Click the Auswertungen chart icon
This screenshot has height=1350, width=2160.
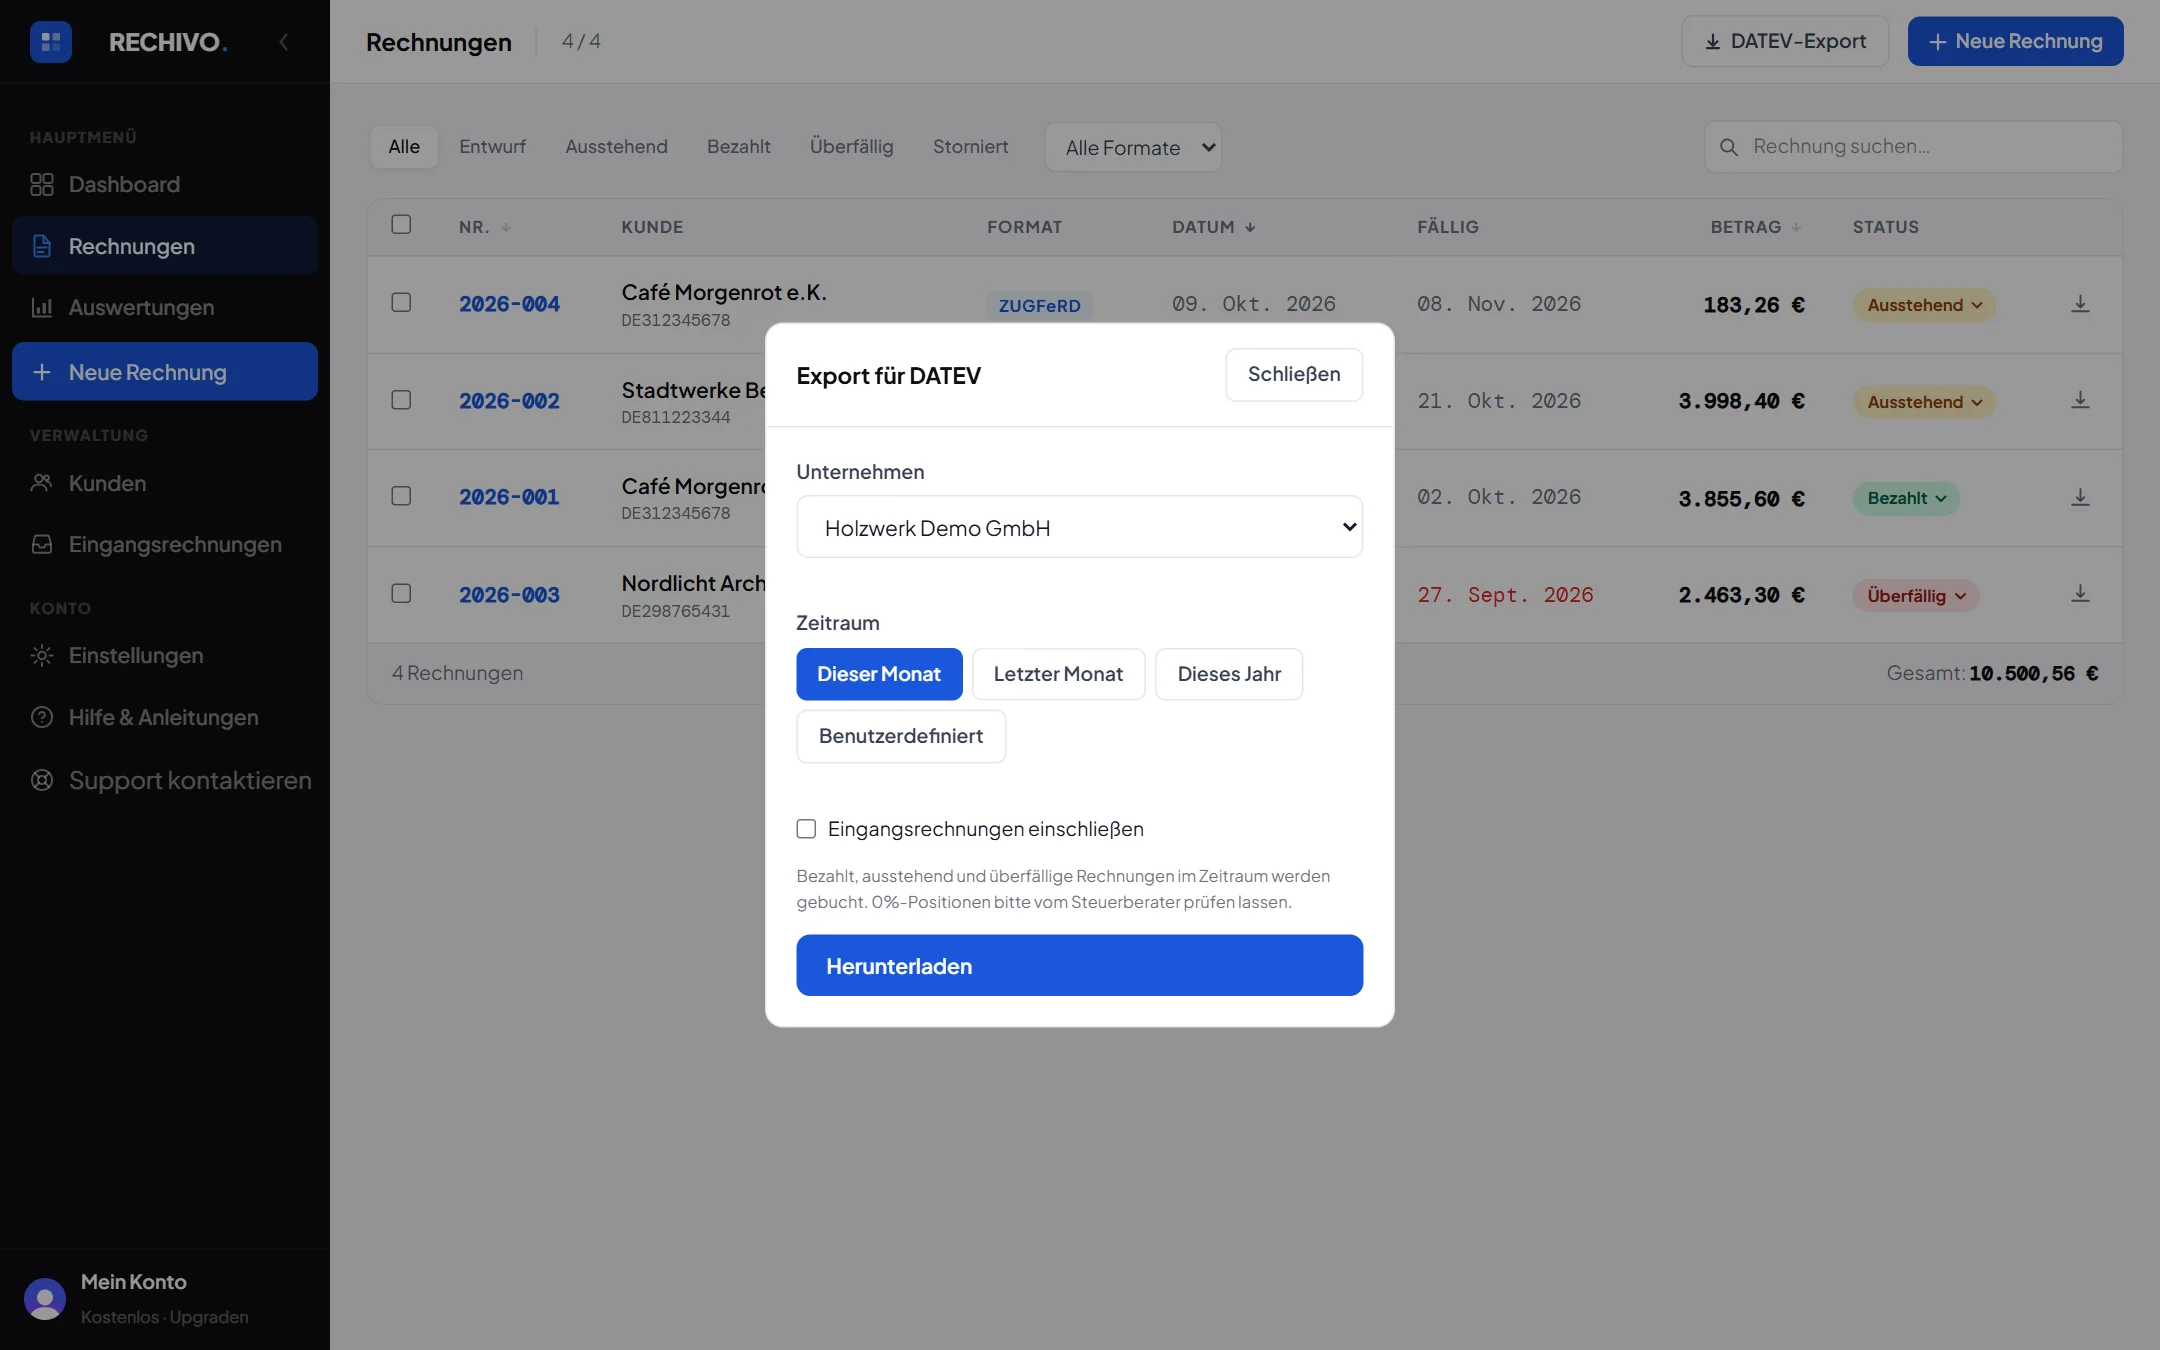[42, 308]
